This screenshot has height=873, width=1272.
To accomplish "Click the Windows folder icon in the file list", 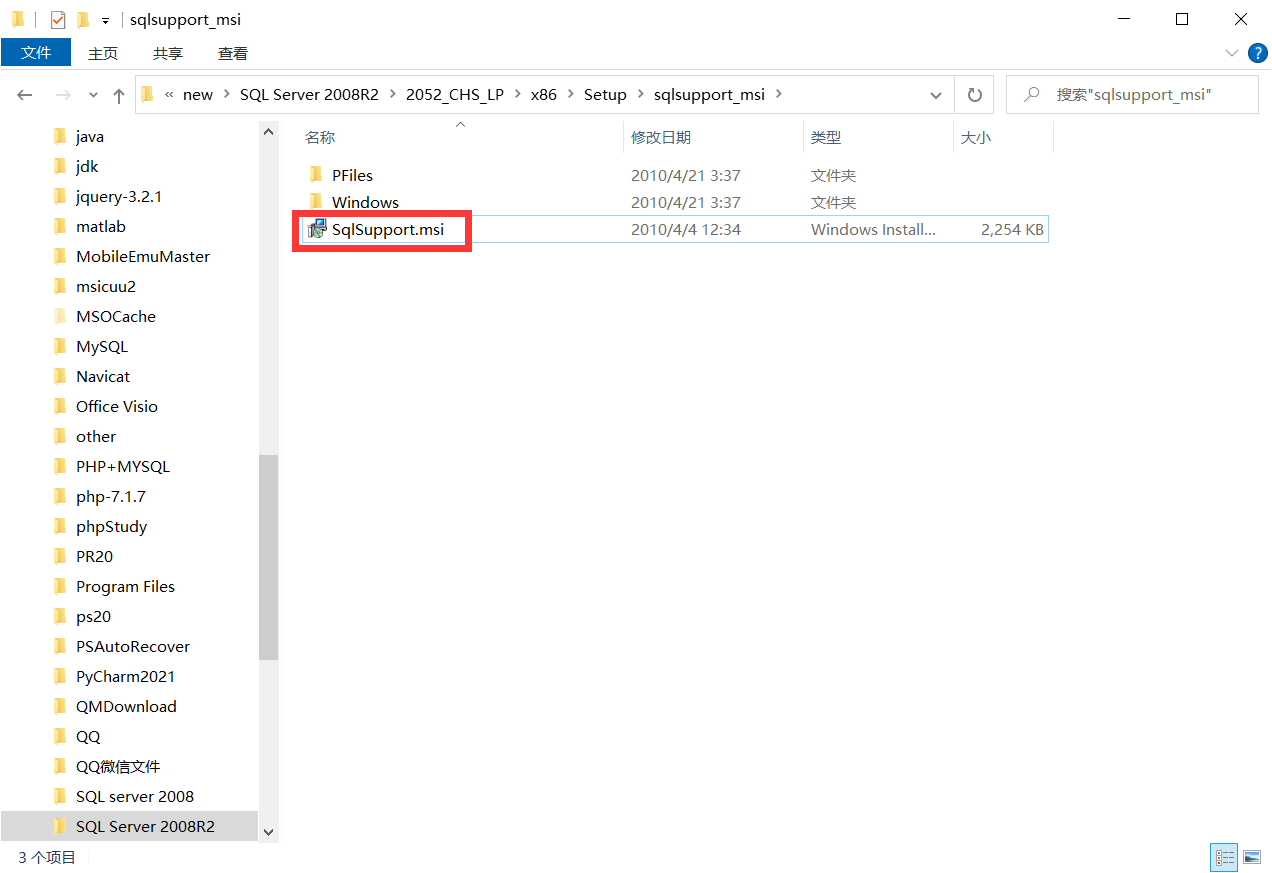I will [x=317, y=202].
